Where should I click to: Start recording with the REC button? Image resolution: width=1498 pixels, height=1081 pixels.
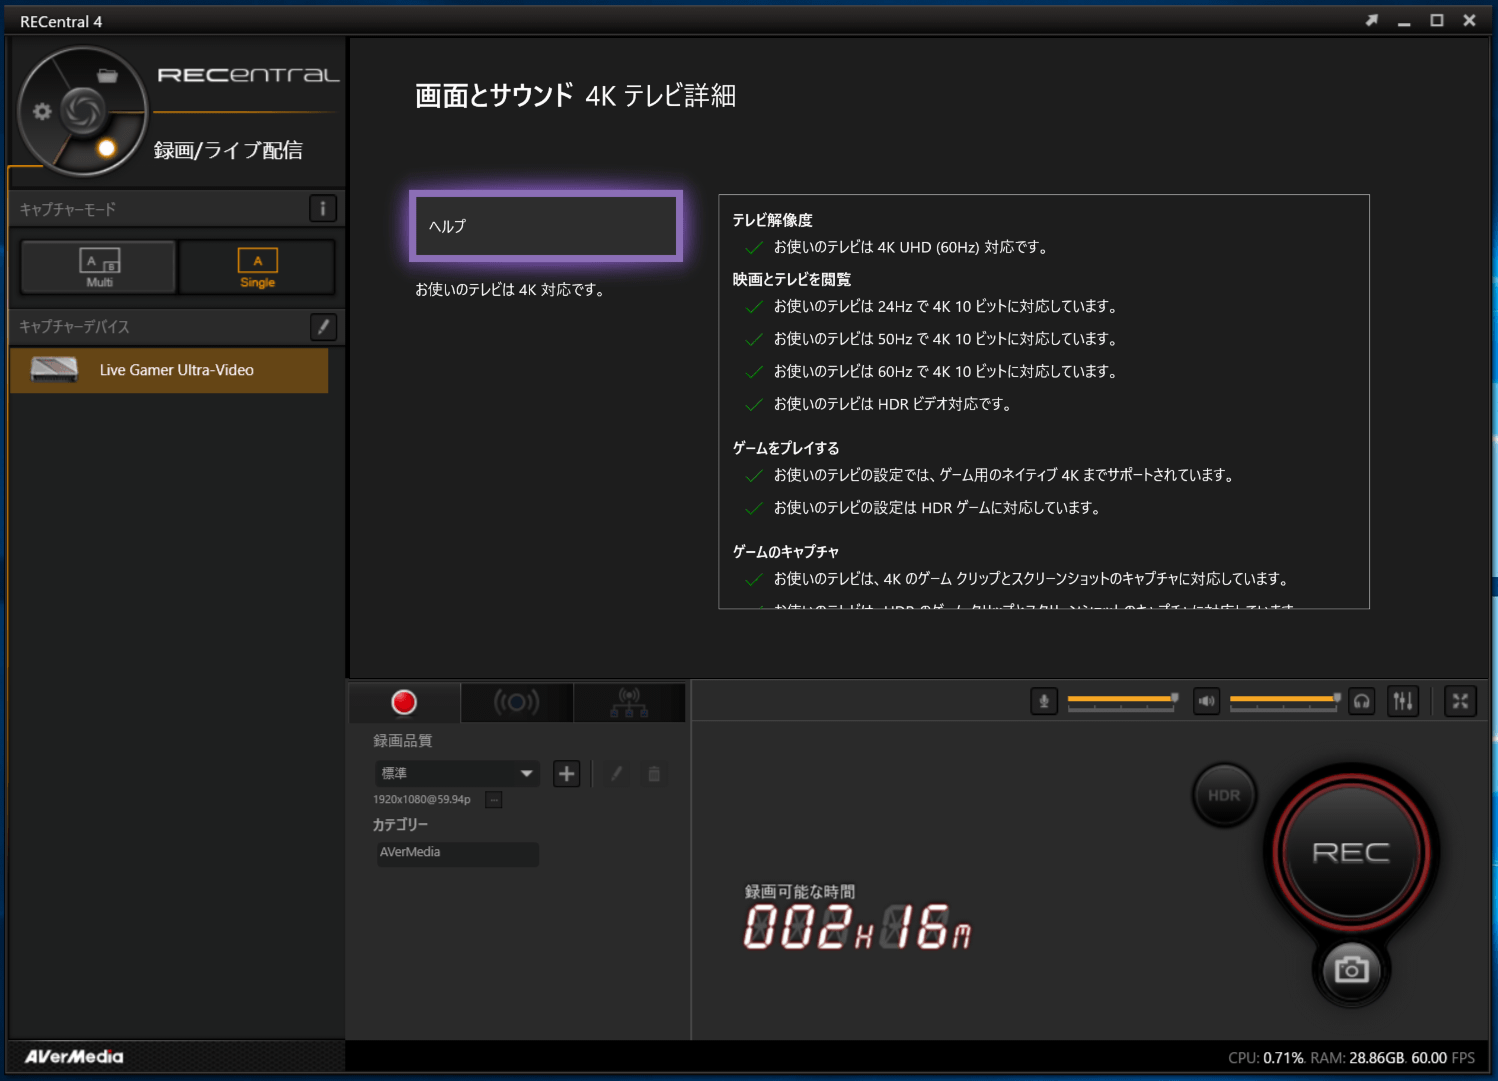(x=1351, y=853)
